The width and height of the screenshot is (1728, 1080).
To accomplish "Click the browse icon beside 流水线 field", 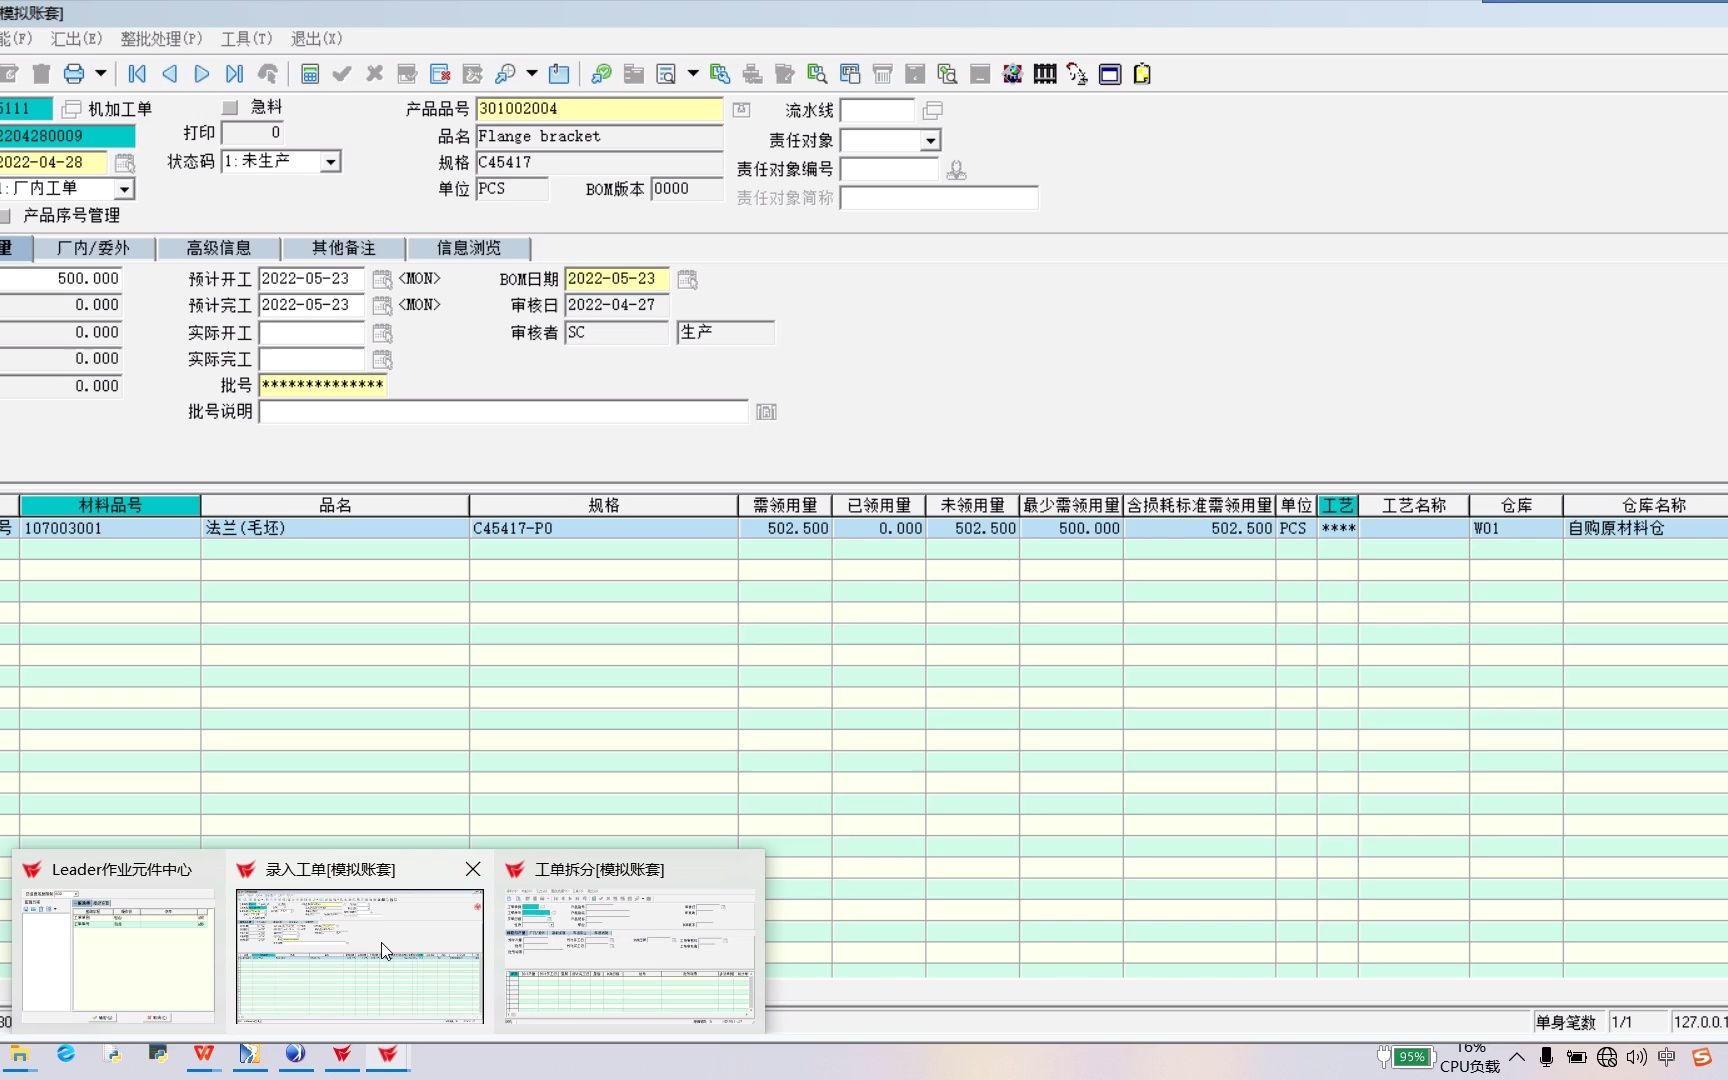I will coord(932,110).
